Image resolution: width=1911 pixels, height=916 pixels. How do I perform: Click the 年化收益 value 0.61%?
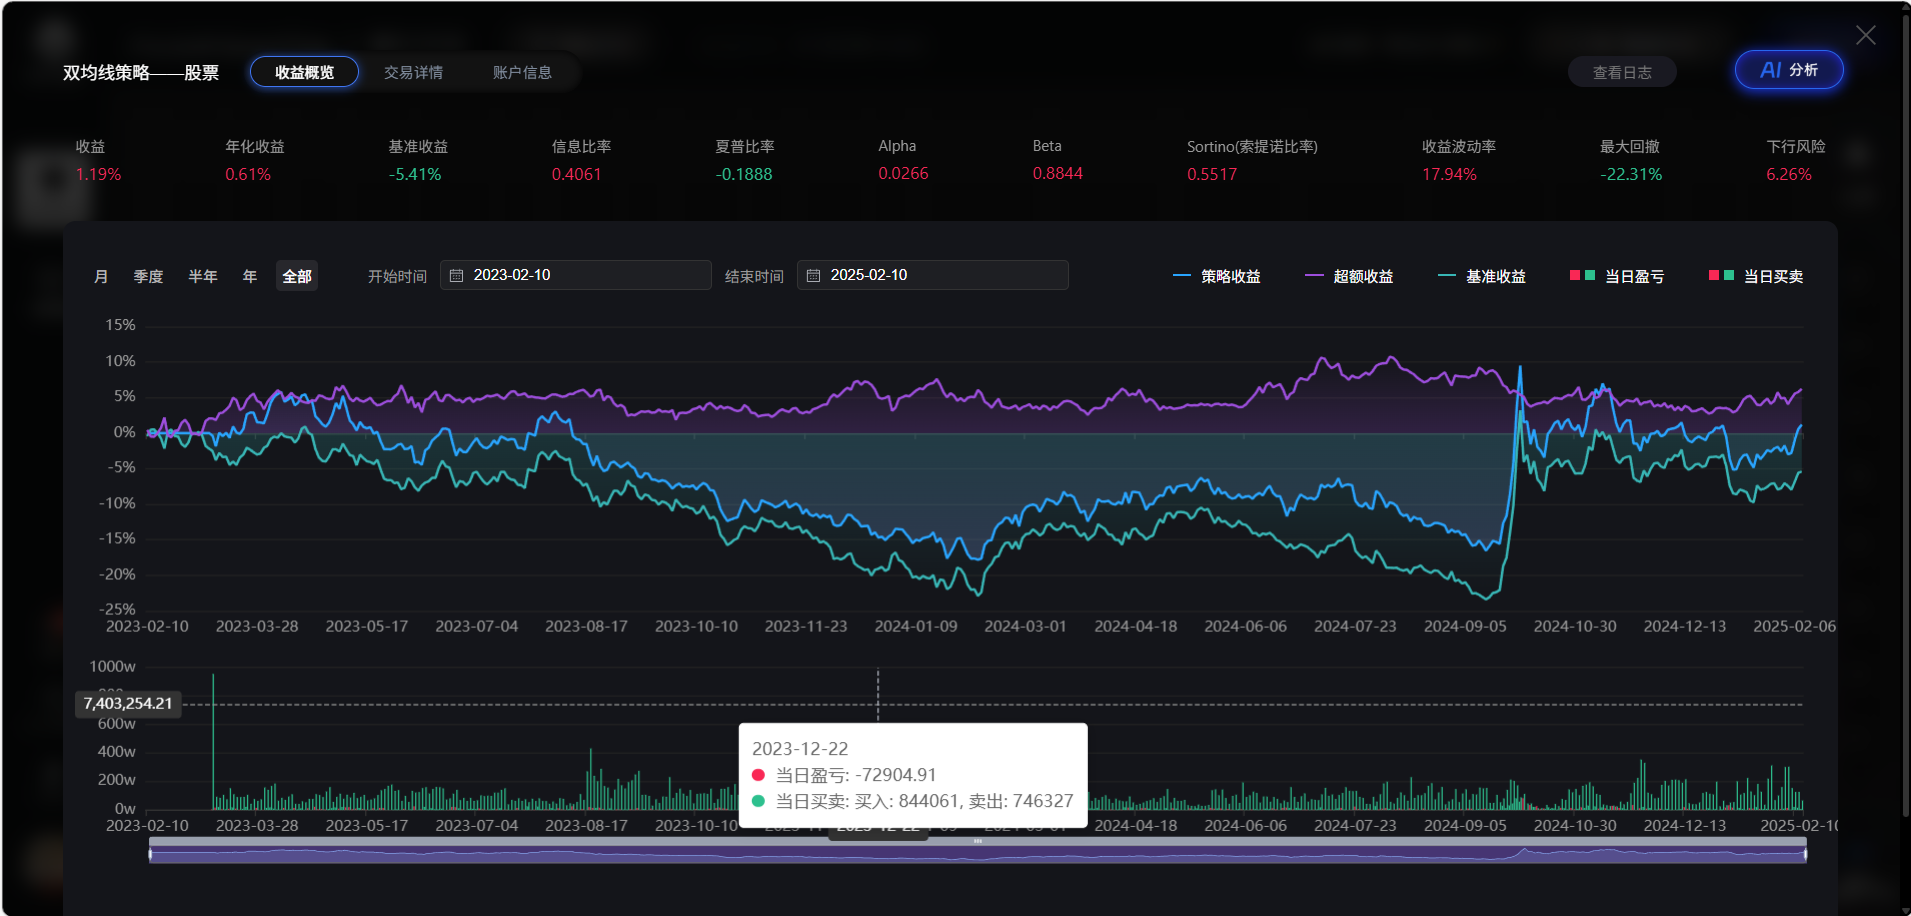(x=248, y=174)
